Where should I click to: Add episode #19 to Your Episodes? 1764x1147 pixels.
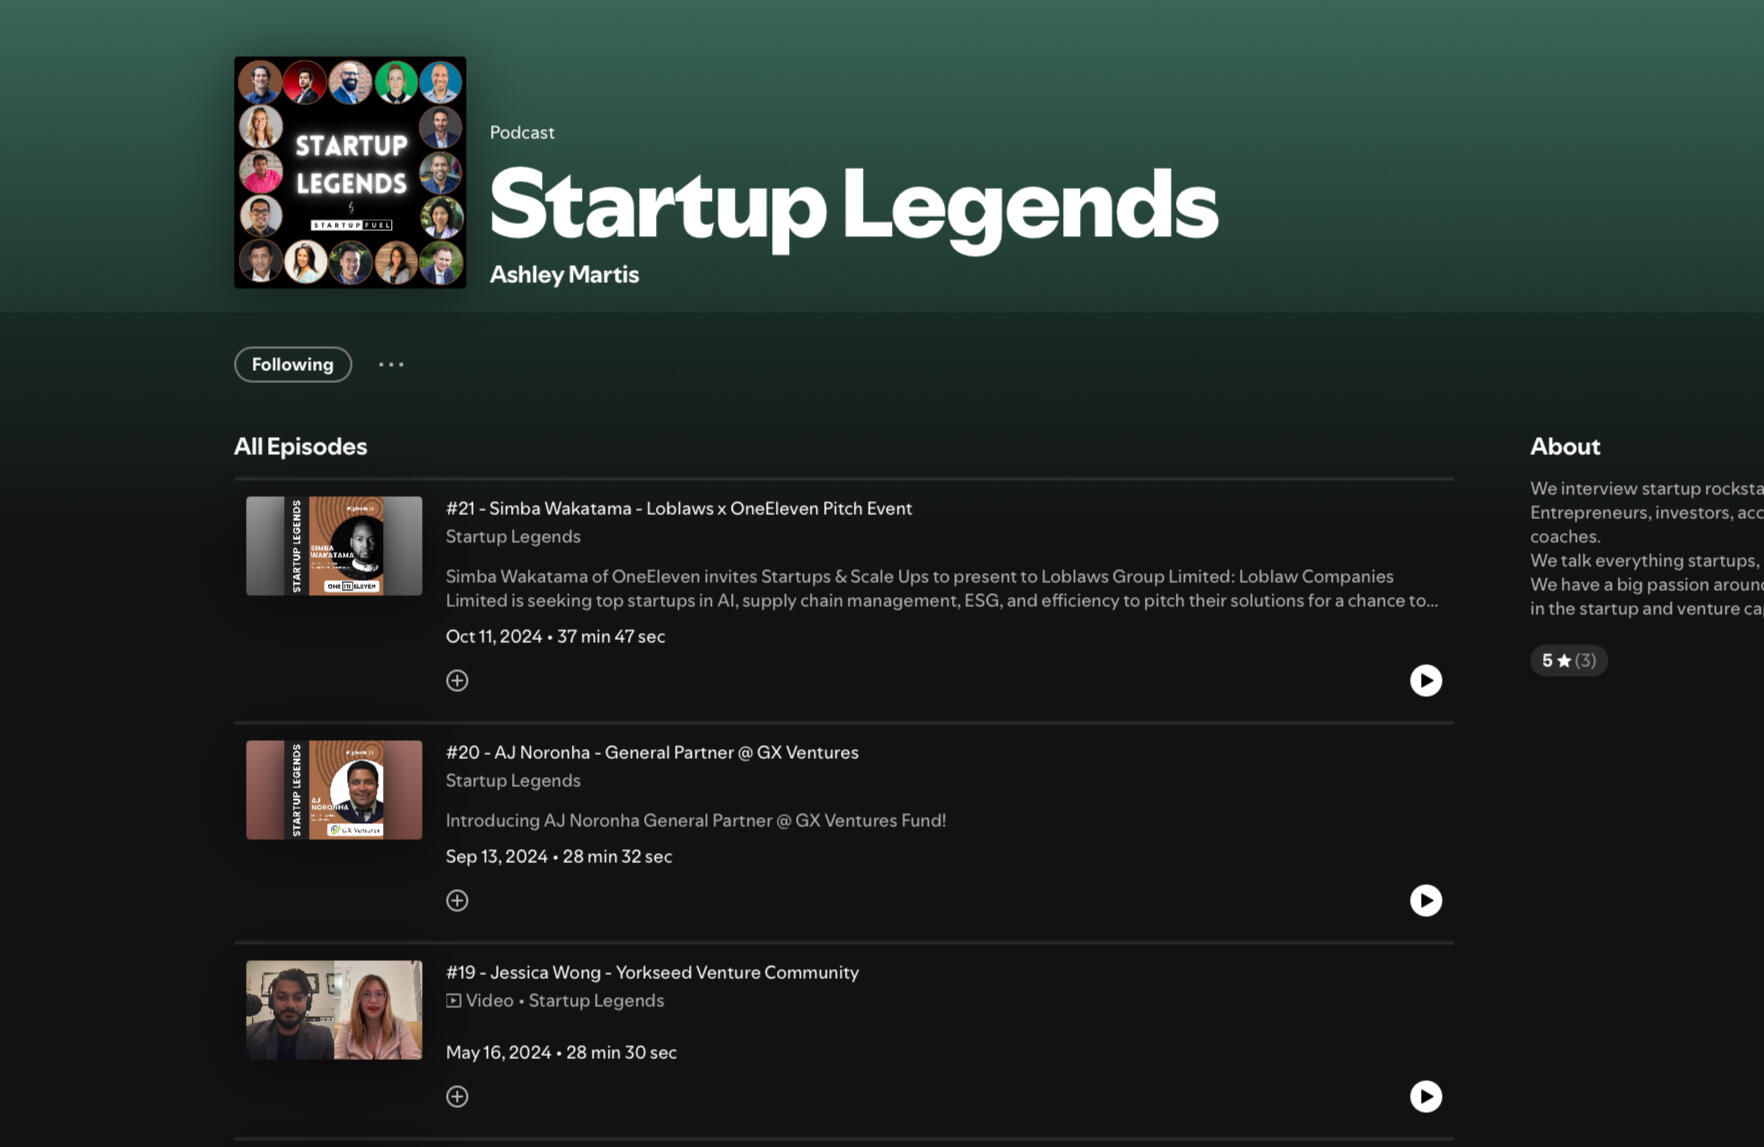coord(457,1096)
